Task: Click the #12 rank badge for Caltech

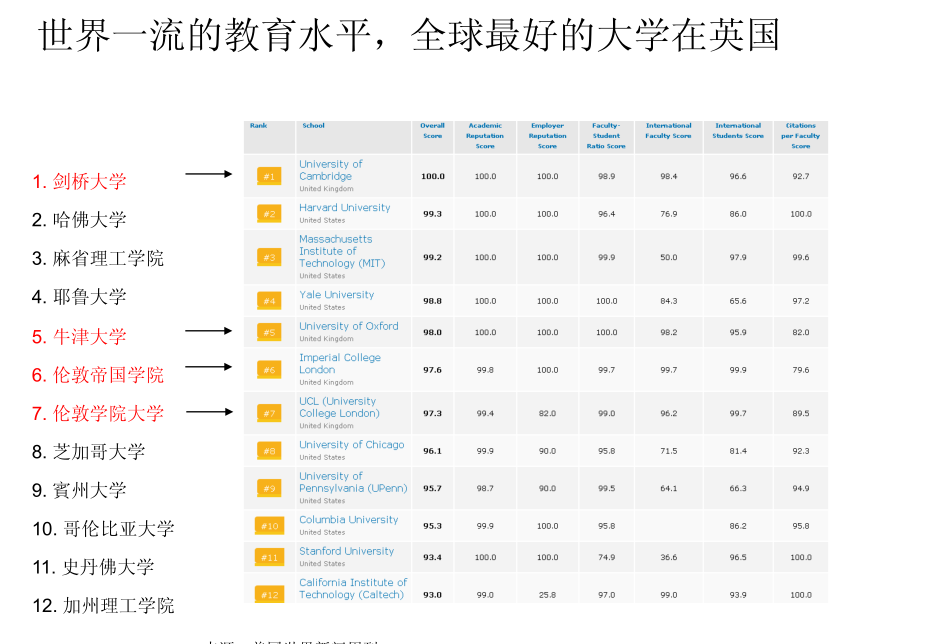Action: (x=269, y=594)
